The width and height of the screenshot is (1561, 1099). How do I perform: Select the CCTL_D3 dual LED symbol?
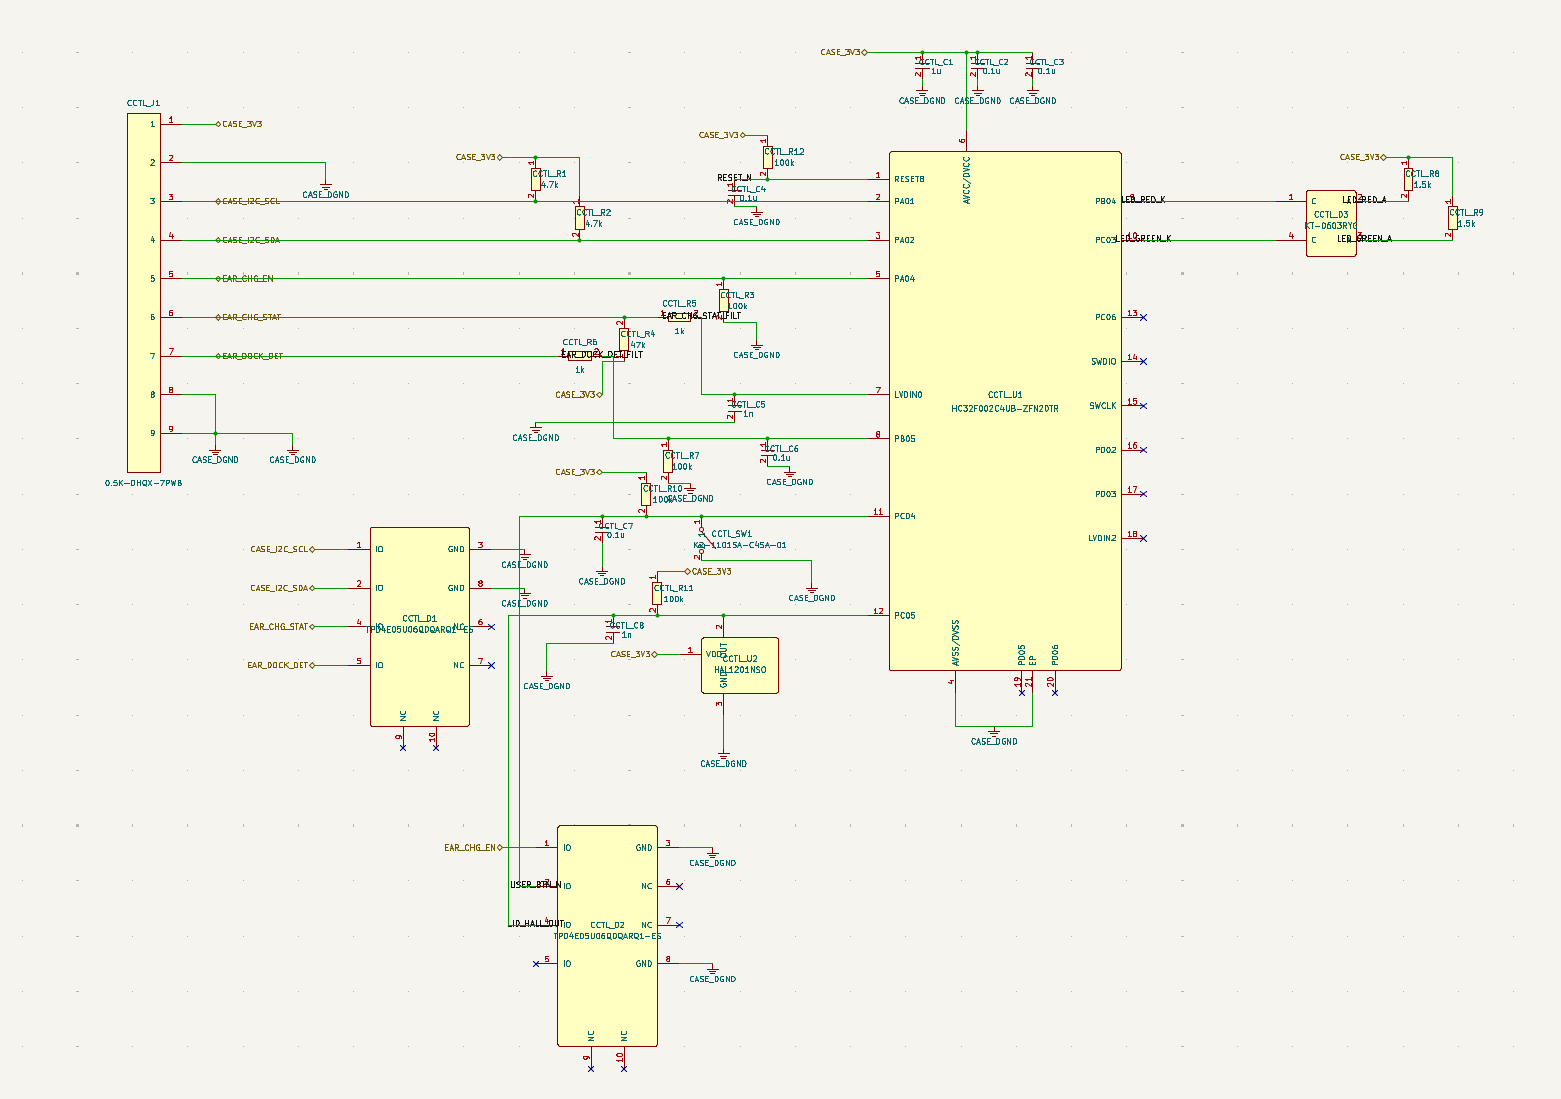pos(1331,223)
